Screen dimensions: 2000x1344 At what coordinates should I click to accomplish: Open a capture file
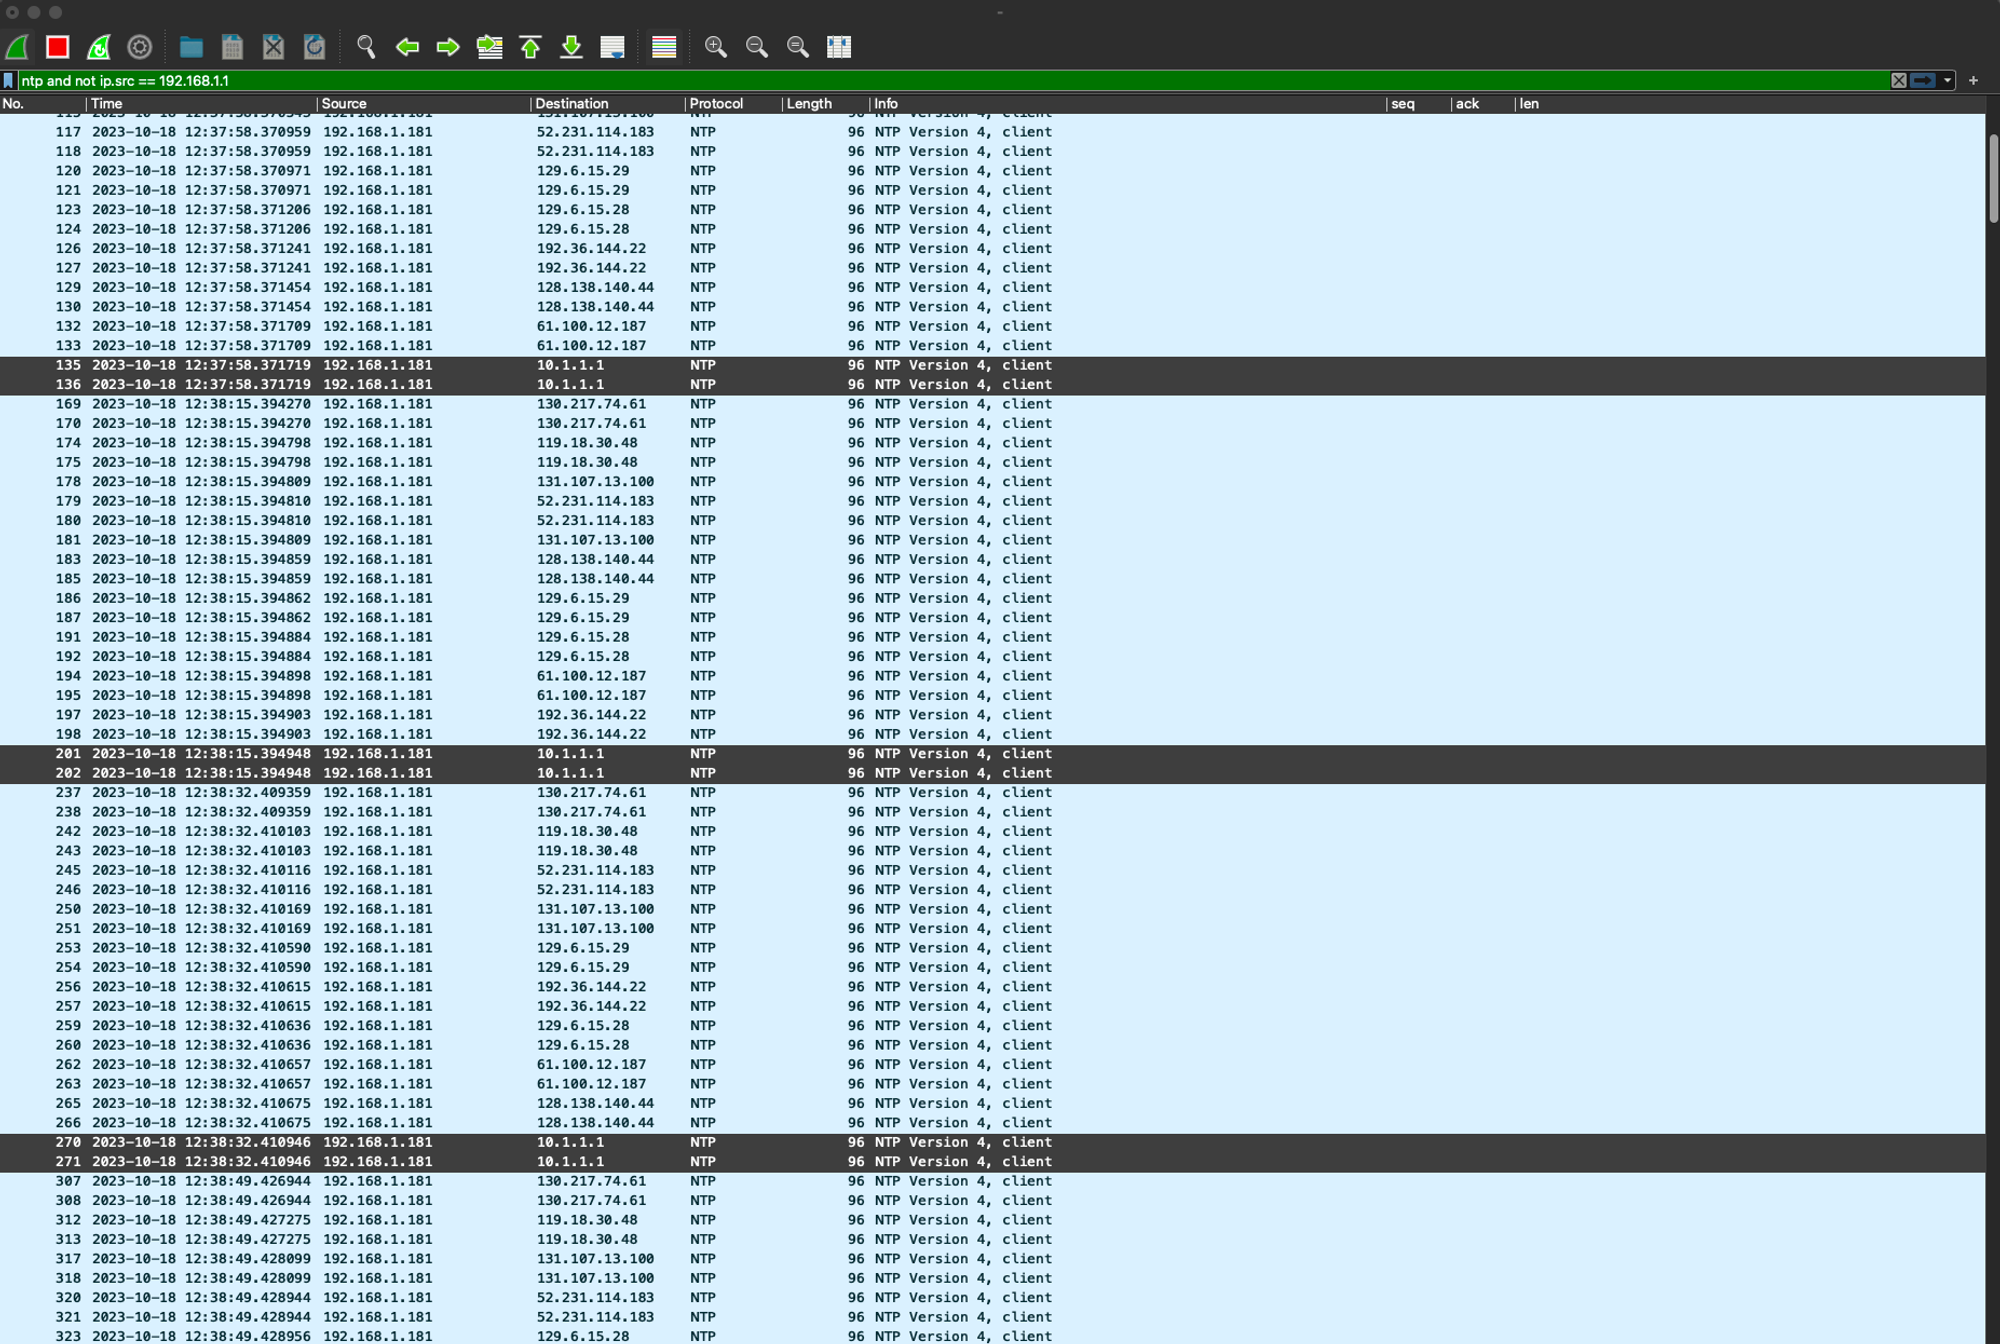(x=191, y=47)
